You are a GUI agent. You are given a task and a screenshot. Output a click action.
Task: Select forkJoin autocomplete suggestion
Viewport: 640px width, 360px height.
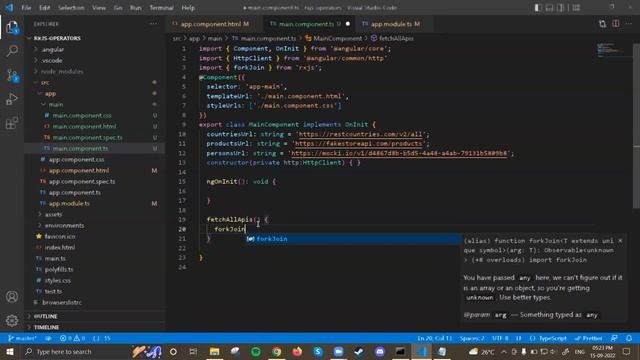point(353,239)
